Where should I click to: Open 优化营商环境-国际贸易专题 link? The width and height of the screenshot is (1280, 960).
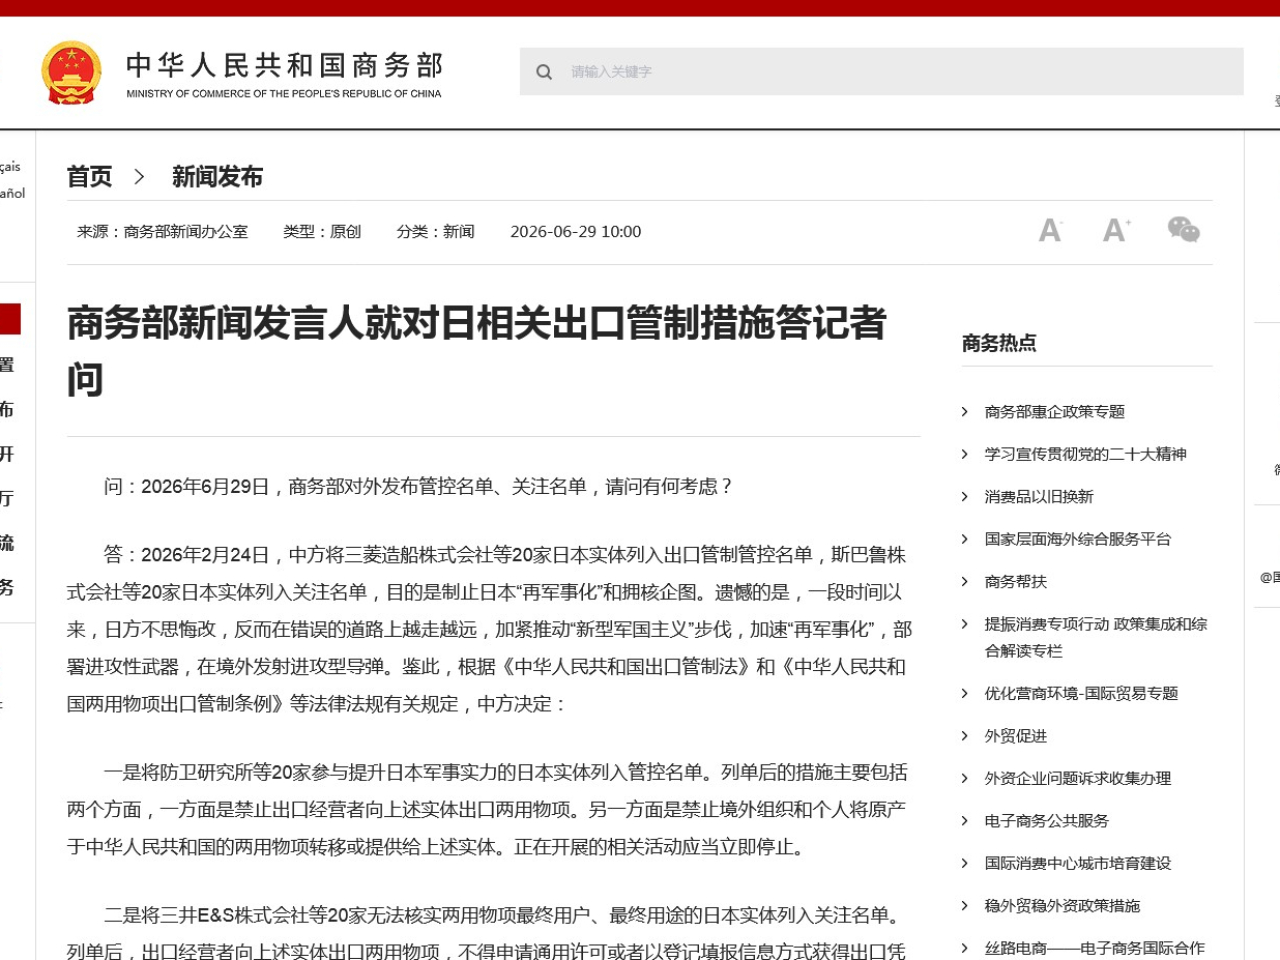click(1082, 694)
